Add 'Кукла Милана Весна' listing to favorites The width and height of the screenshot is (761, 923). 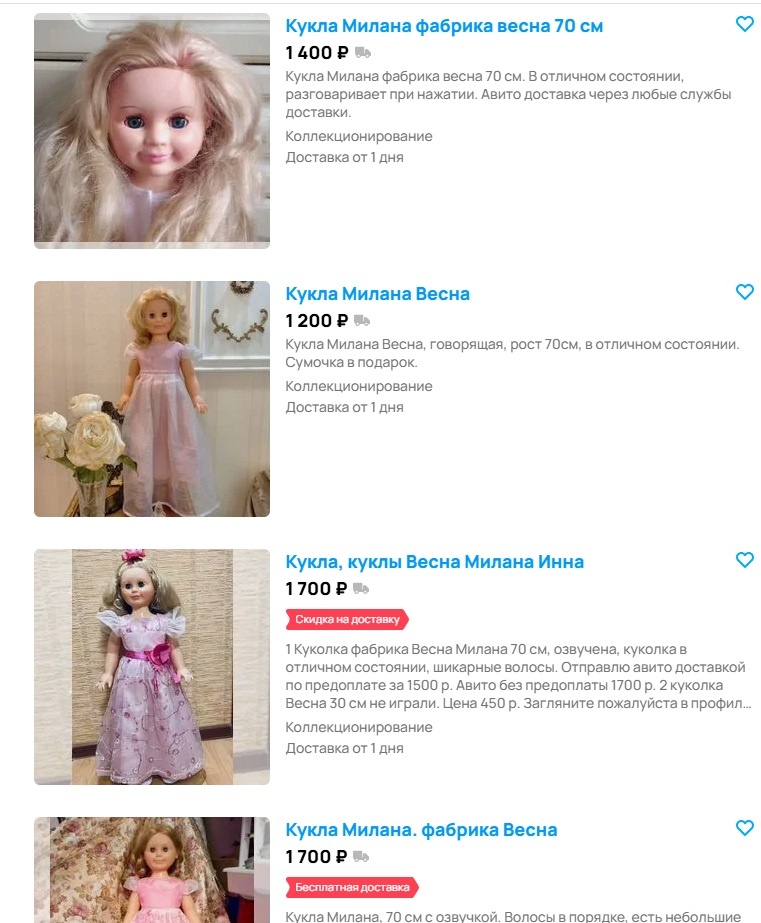pos(745,292)
